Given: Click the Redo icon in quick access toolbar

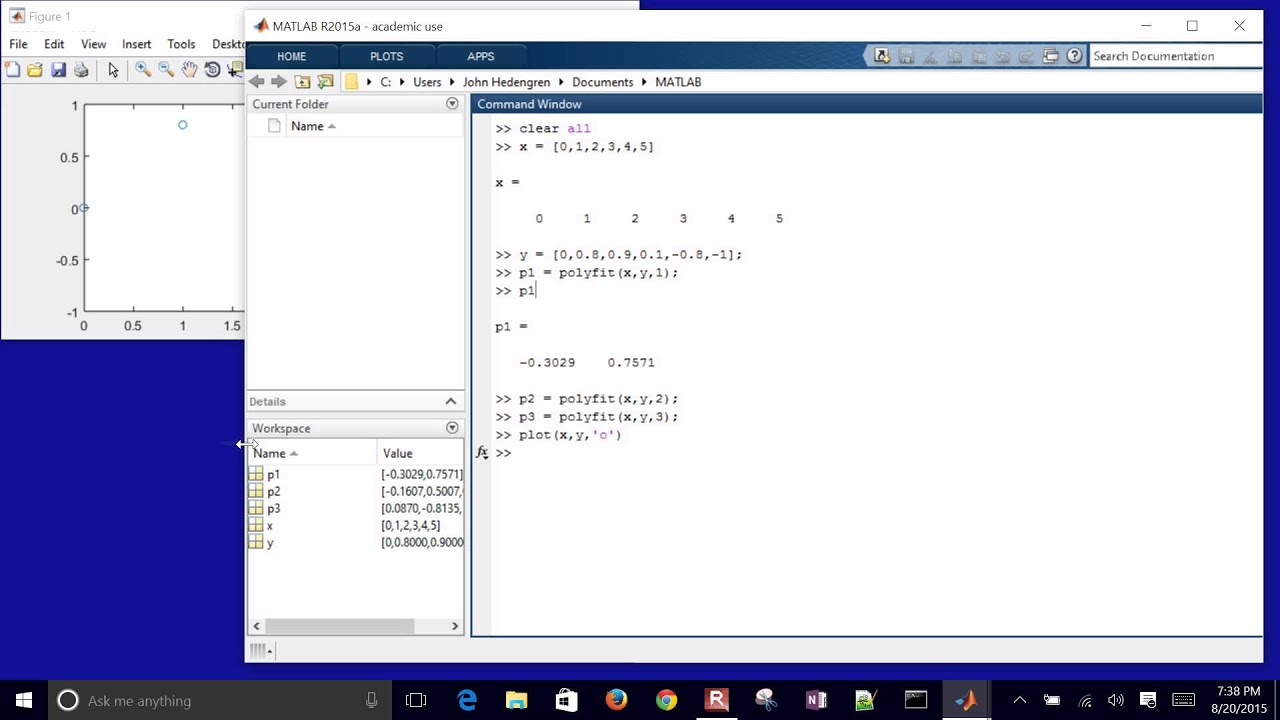Looking at the screenshot, I should [x=1026, y=56].
